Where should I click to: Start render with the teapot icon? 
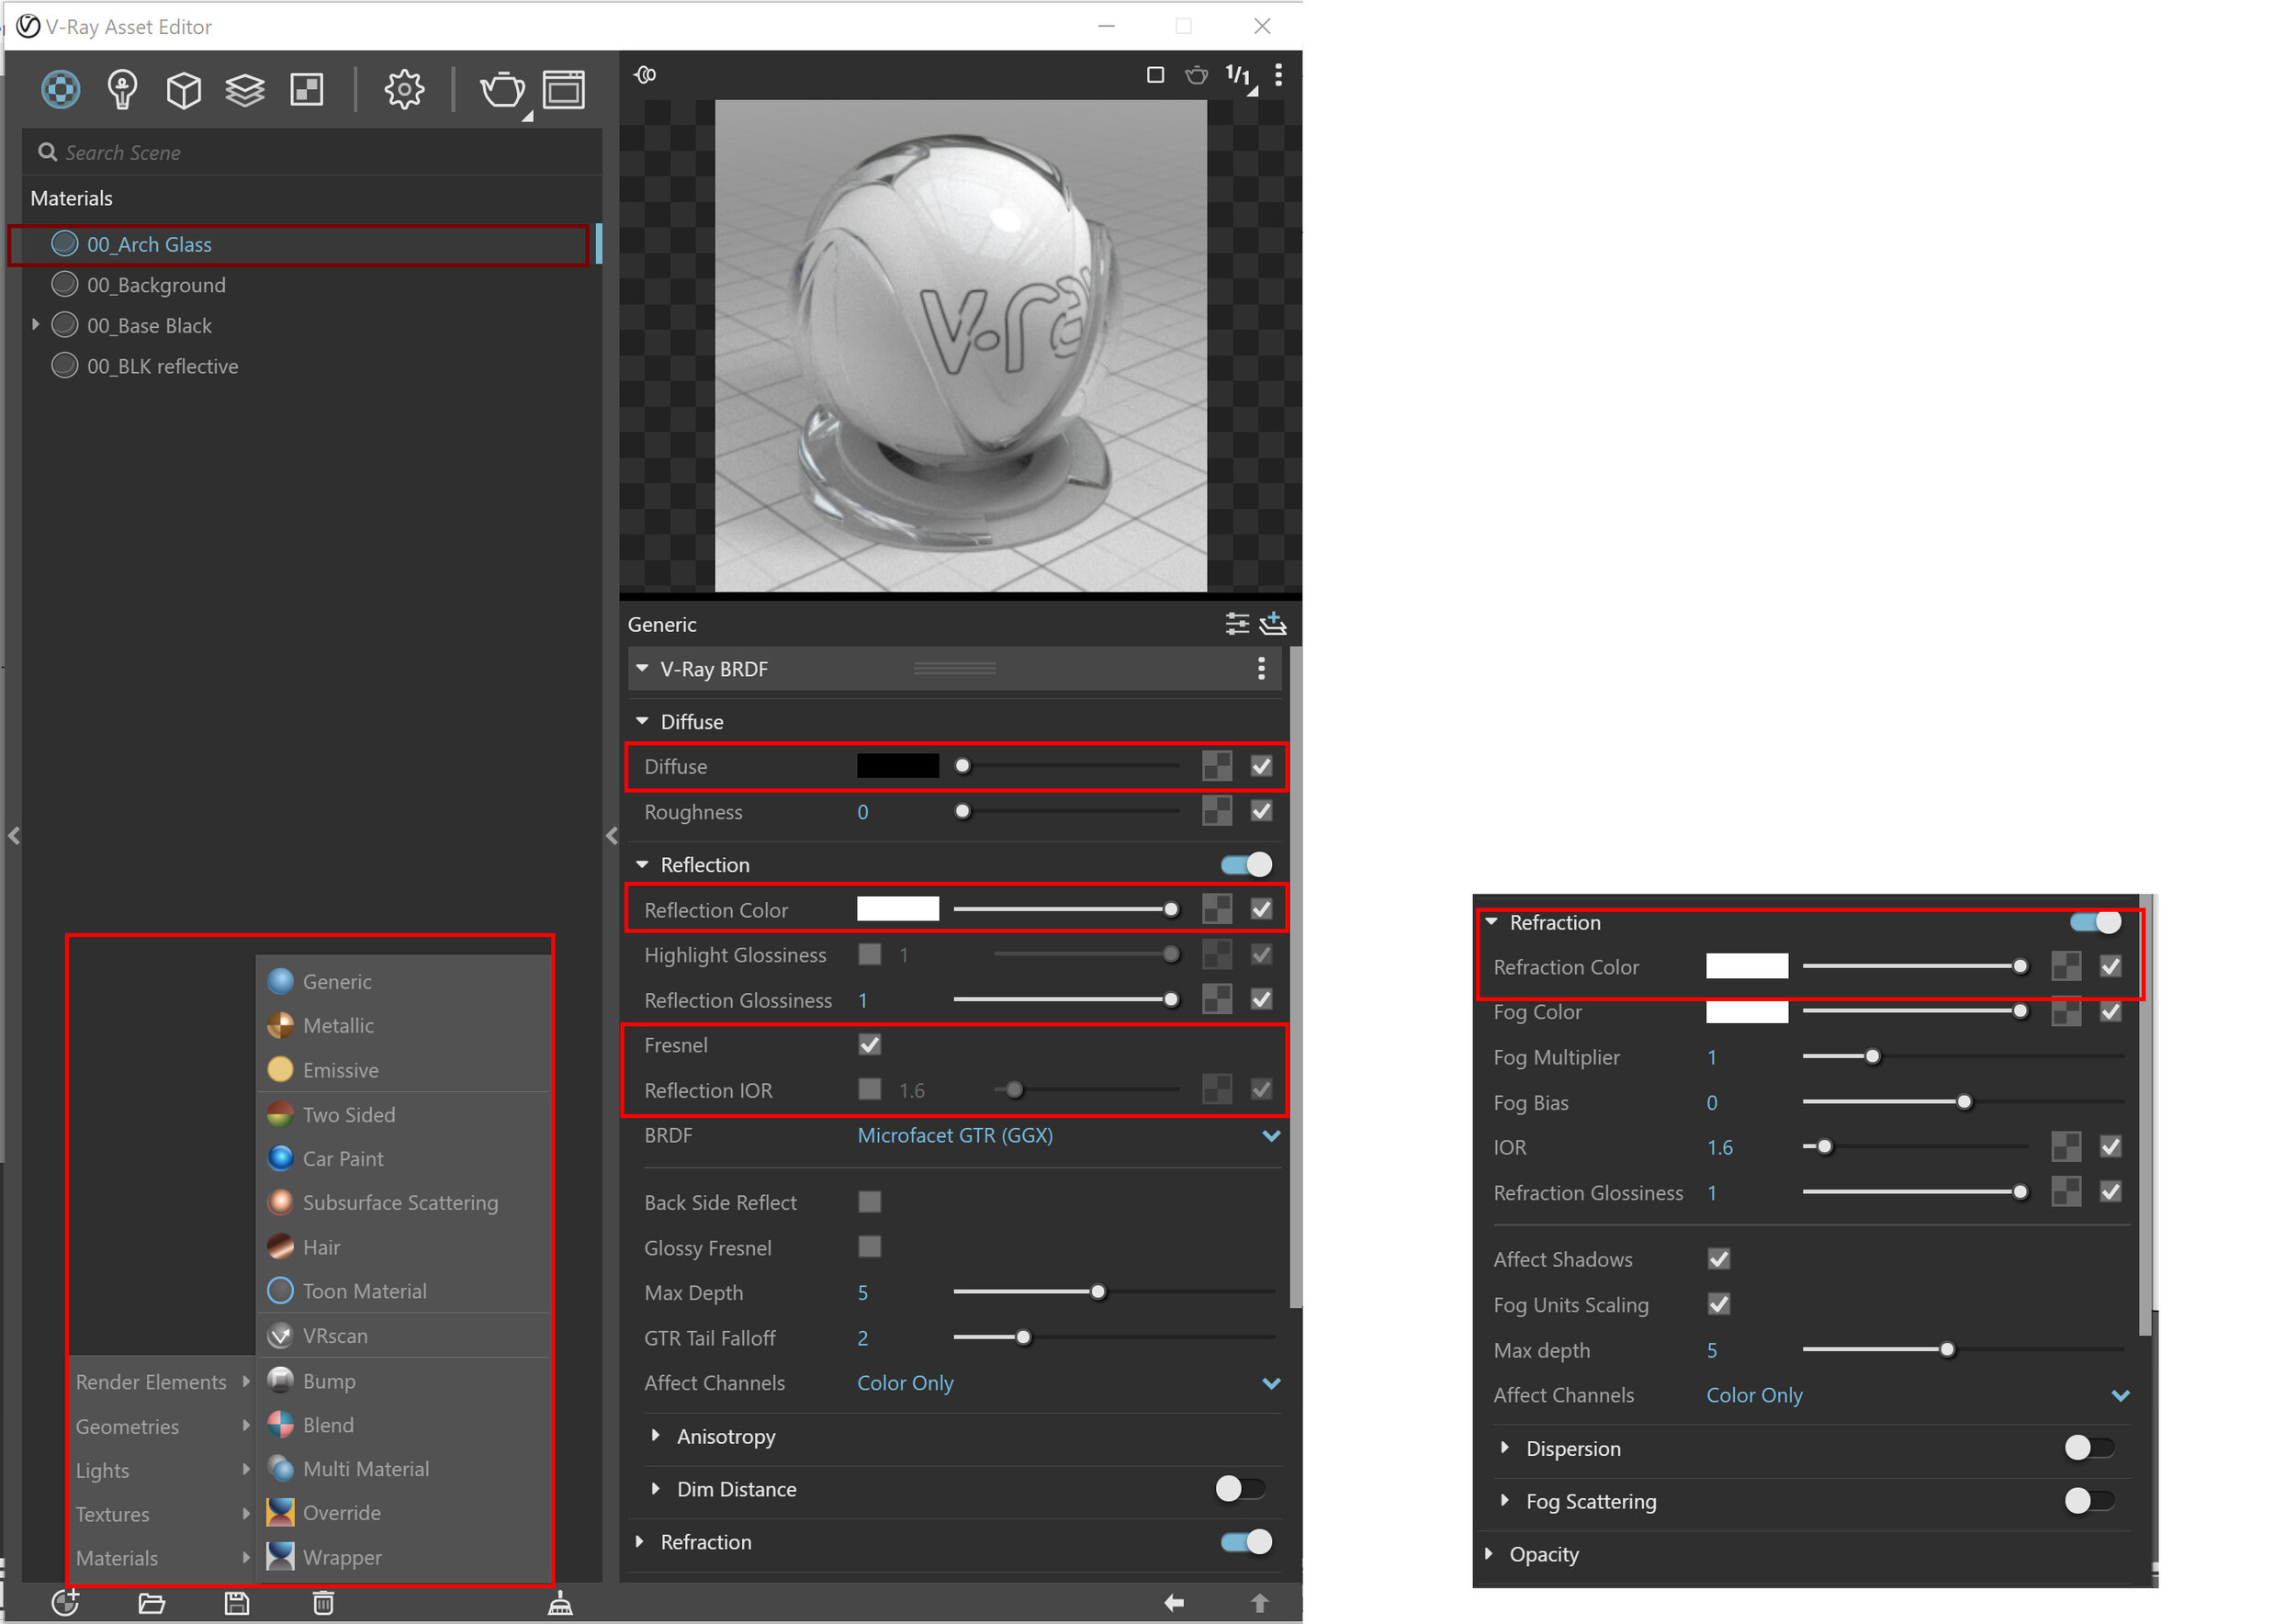(x=503, y=90)
